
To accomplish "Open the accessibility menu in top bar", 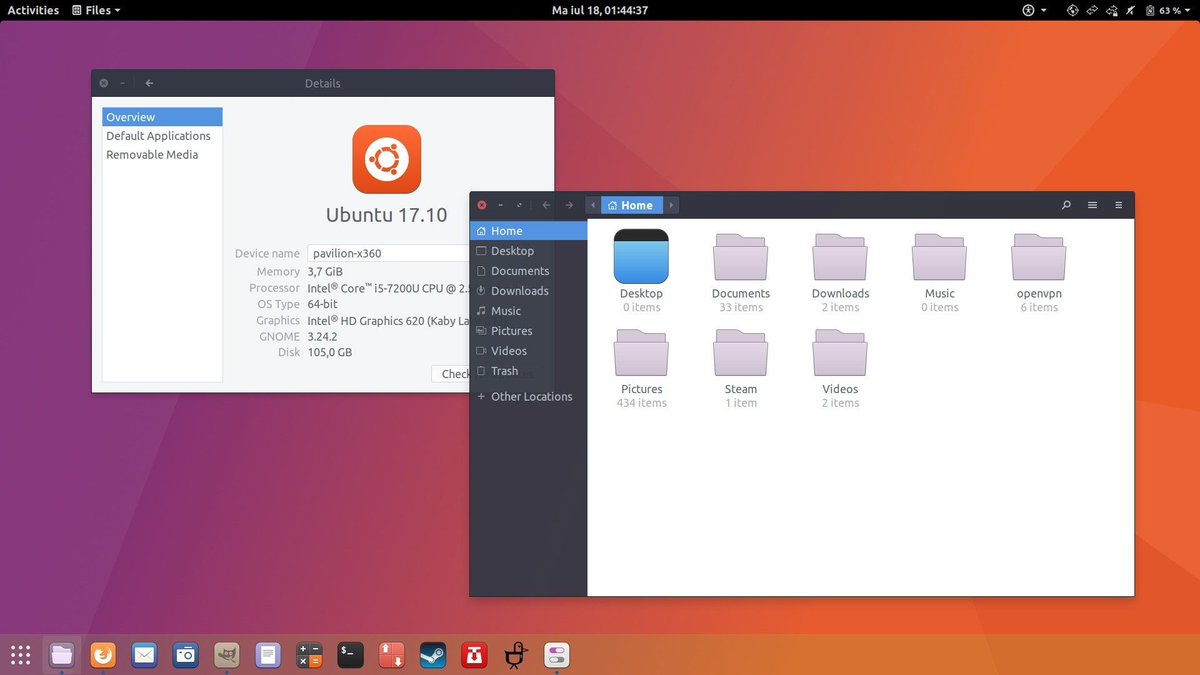I will pos(1033,10).
